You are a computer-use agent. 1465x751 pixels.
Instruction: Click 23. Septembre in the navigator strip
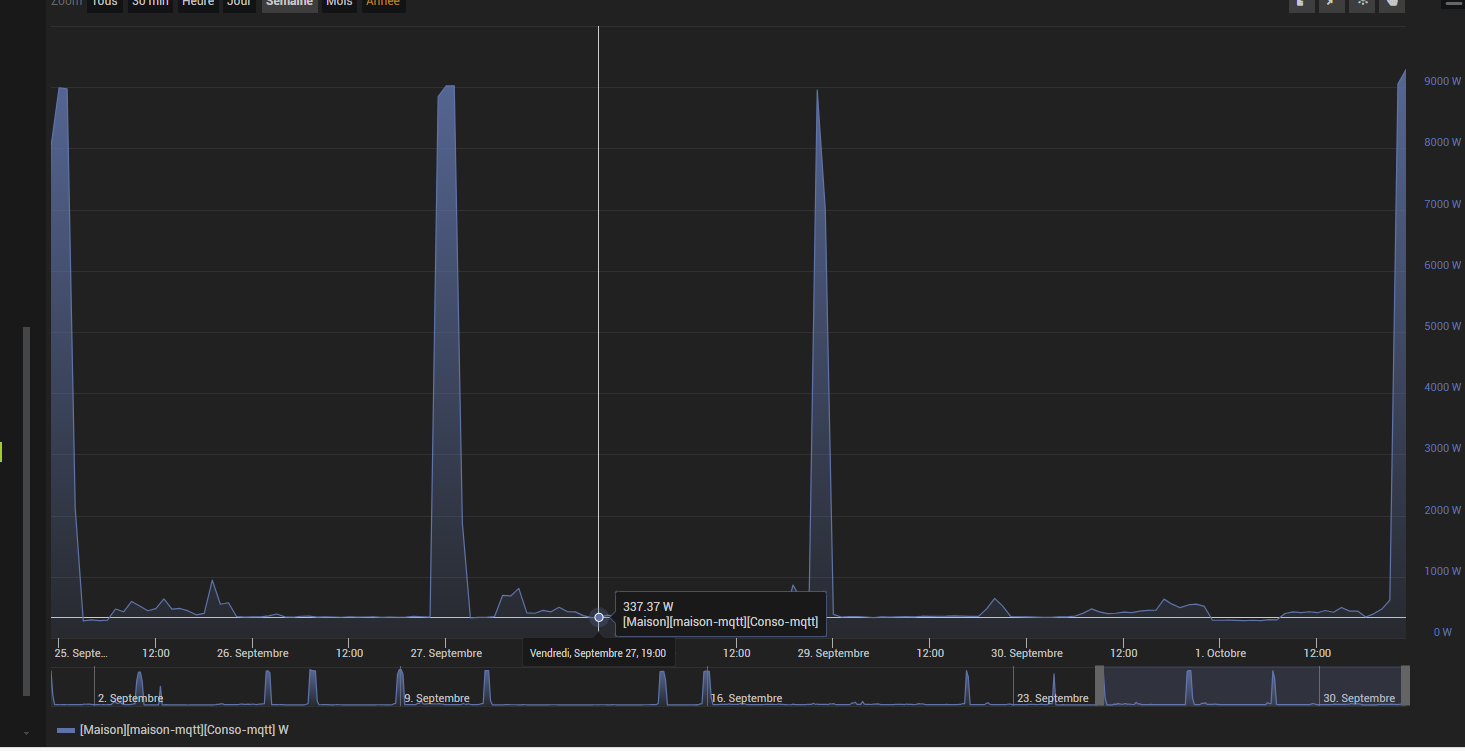coord(1052,698)
